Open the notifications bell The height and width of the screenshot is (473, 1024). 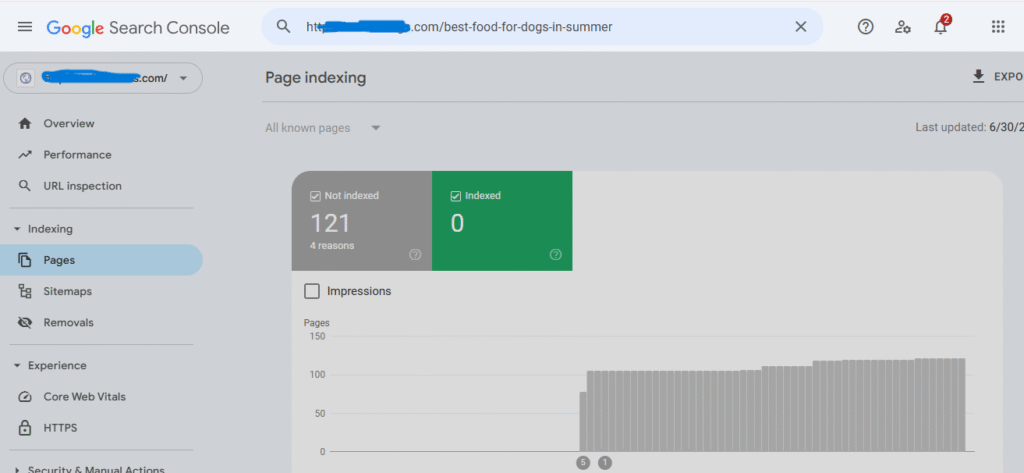940,27
